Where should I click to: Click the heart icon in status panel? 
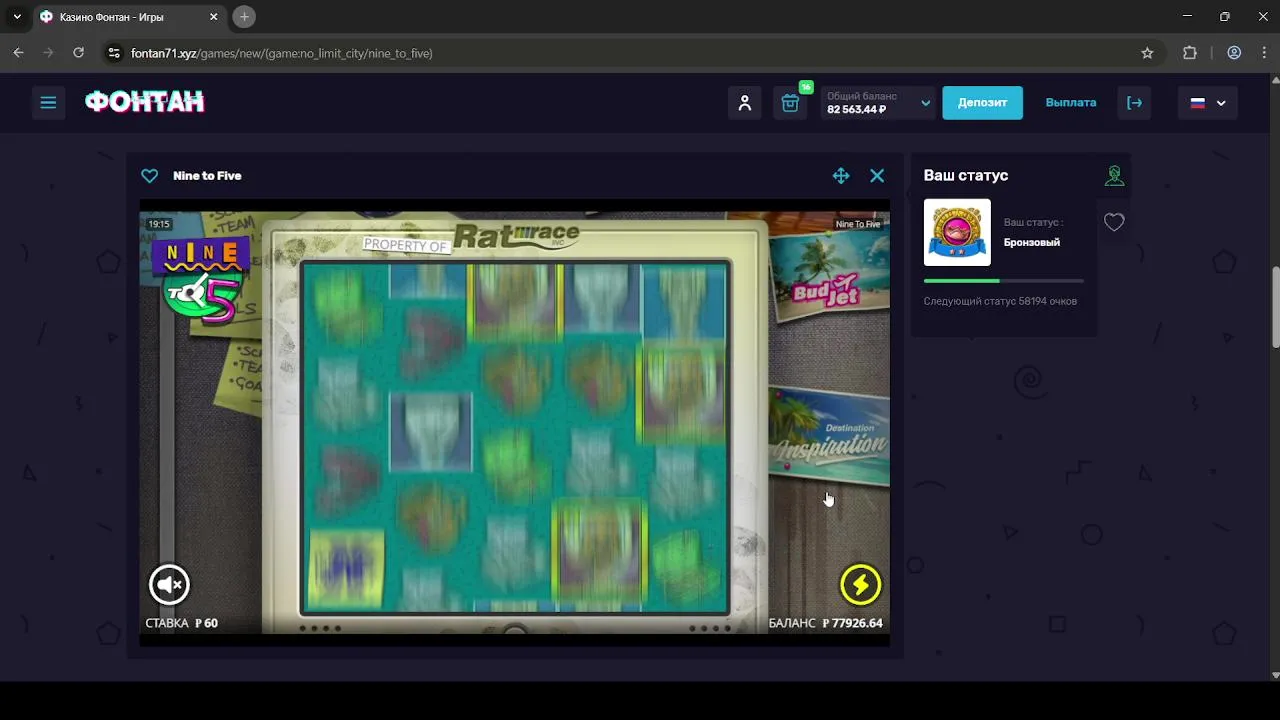[1114, 223]
